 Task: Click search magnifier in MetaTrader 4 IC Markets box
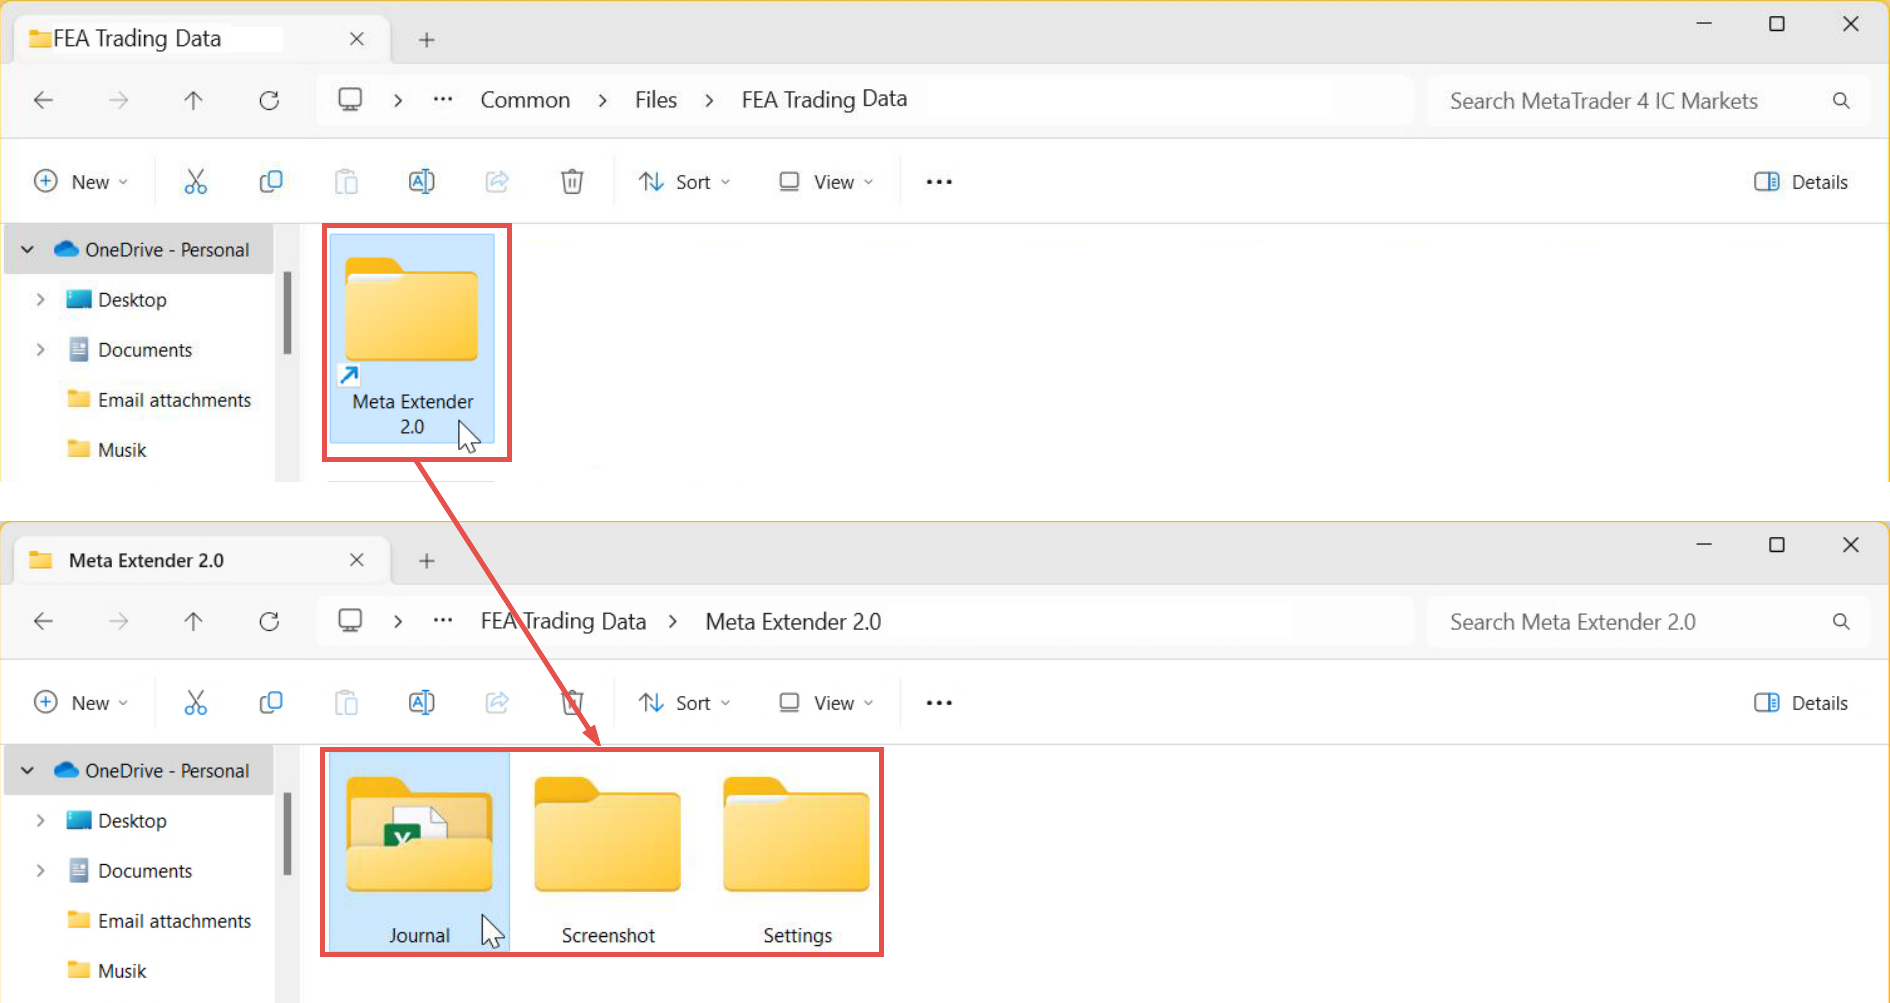click(1841, 101)
